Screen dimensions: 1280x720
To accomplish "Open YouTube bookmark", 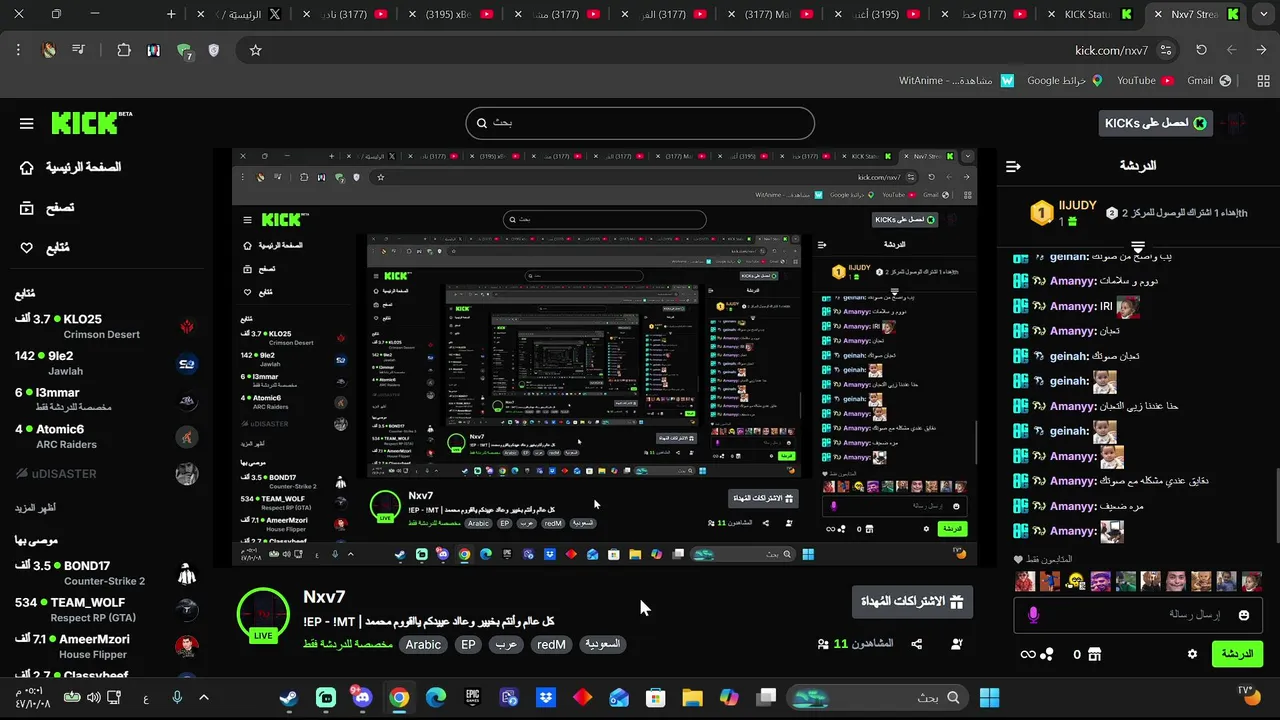I will (x=1144, y=81).
